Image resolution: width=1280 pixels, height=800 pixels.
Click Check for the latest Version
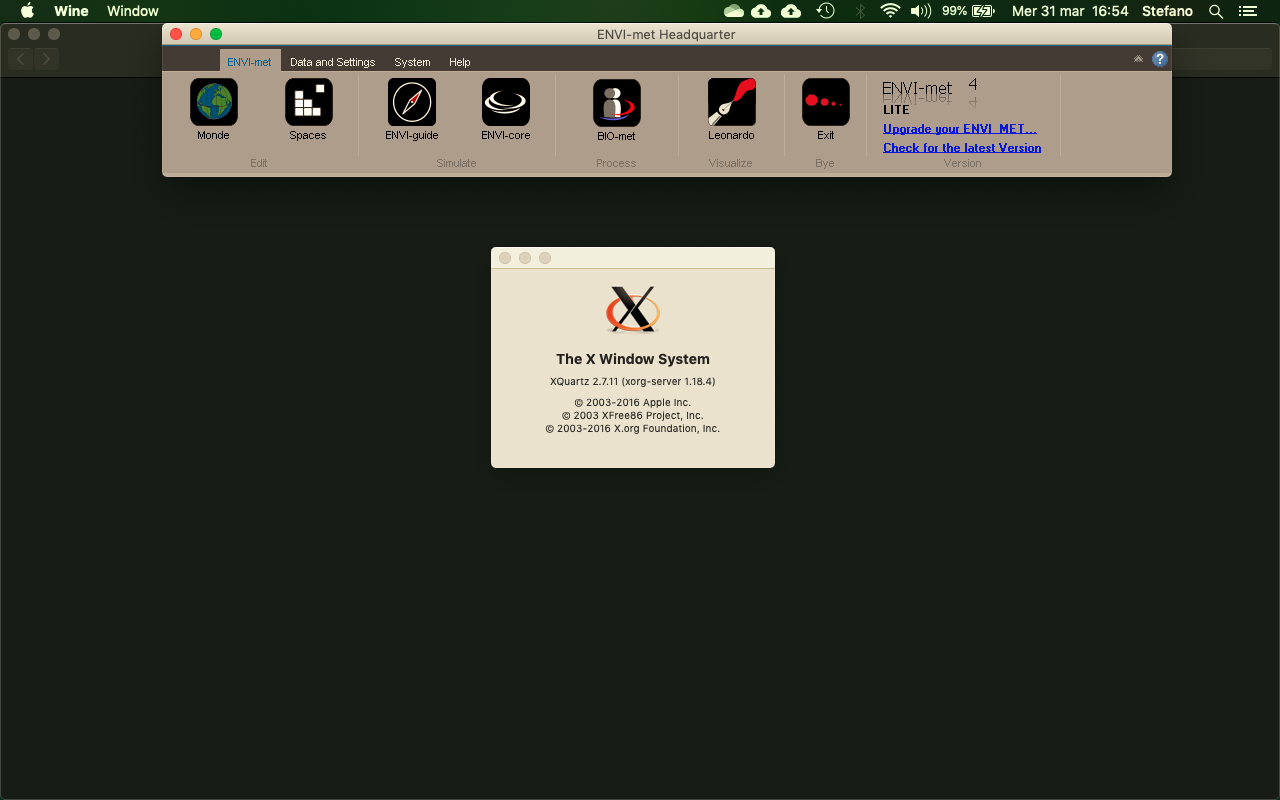(x=961, y=147)
